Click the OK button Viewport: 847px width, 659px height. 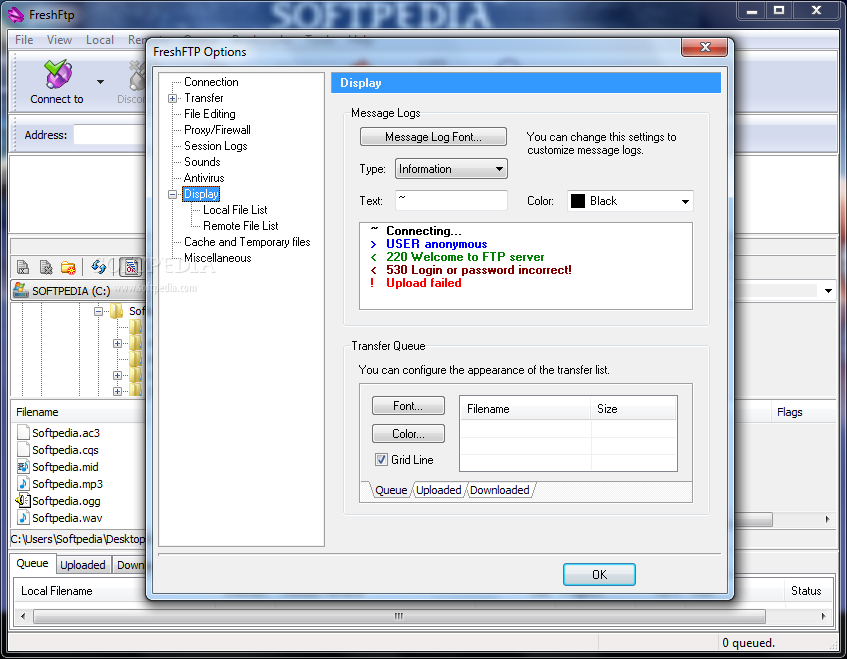click(599, 575)
